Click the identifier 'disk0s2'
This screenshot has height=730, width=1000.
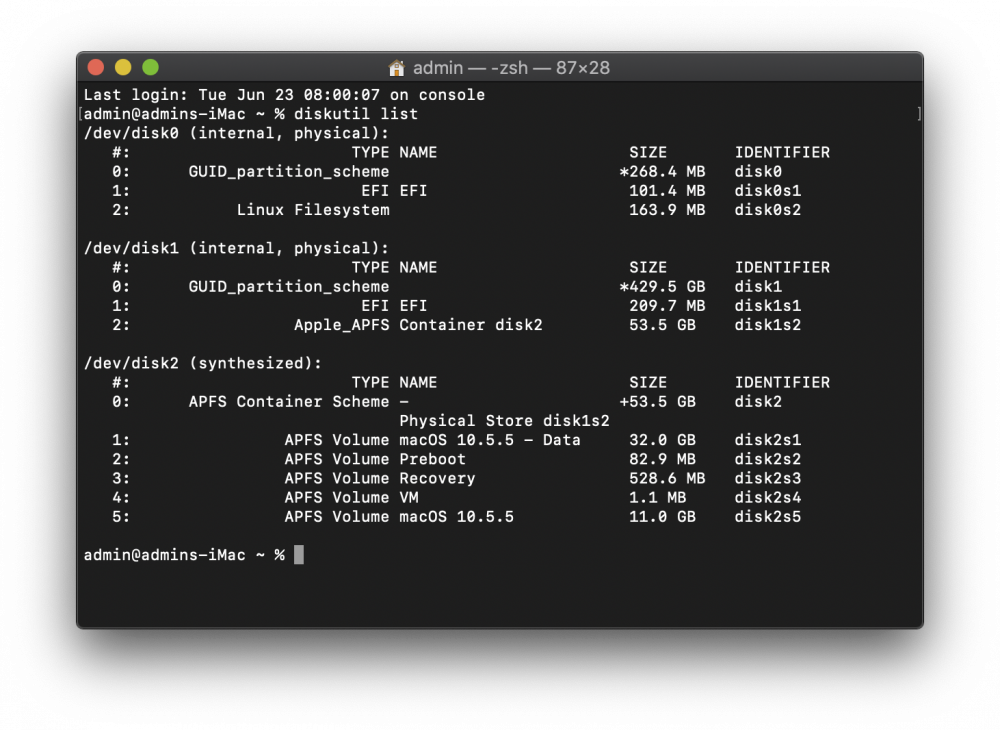(768, 210)
